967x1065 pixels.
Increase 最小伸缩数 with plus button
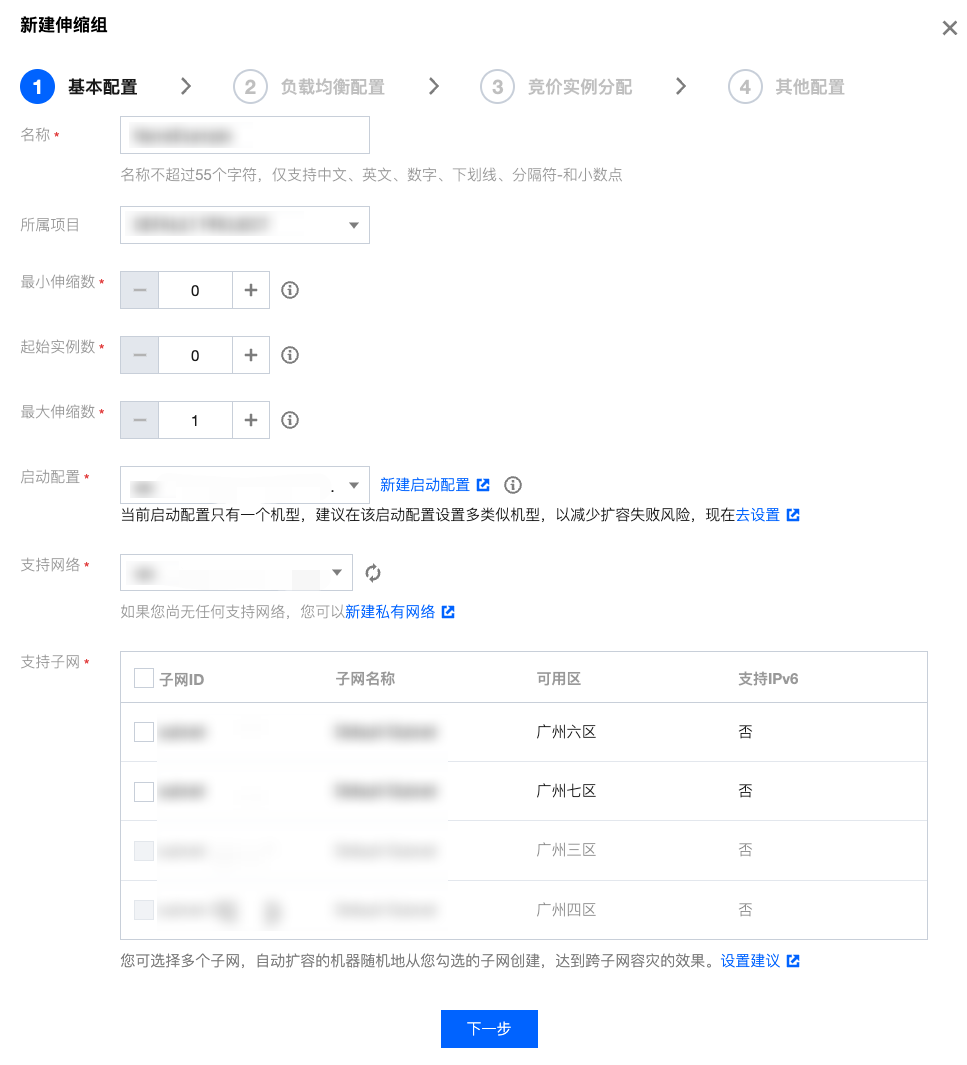click(x=251, y=290)
